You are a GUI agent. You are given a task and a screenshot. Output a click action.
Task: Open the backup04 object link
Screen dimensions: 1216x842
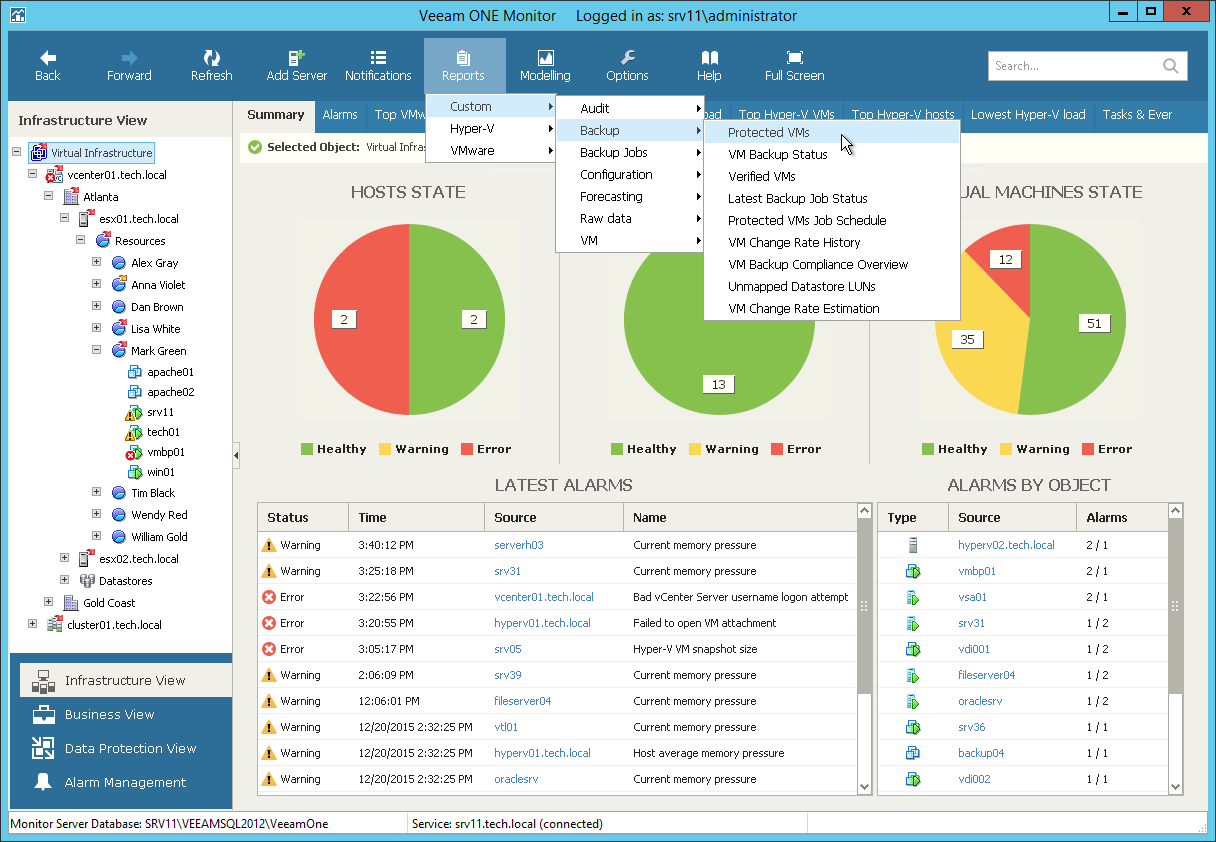tap(981, 753)
